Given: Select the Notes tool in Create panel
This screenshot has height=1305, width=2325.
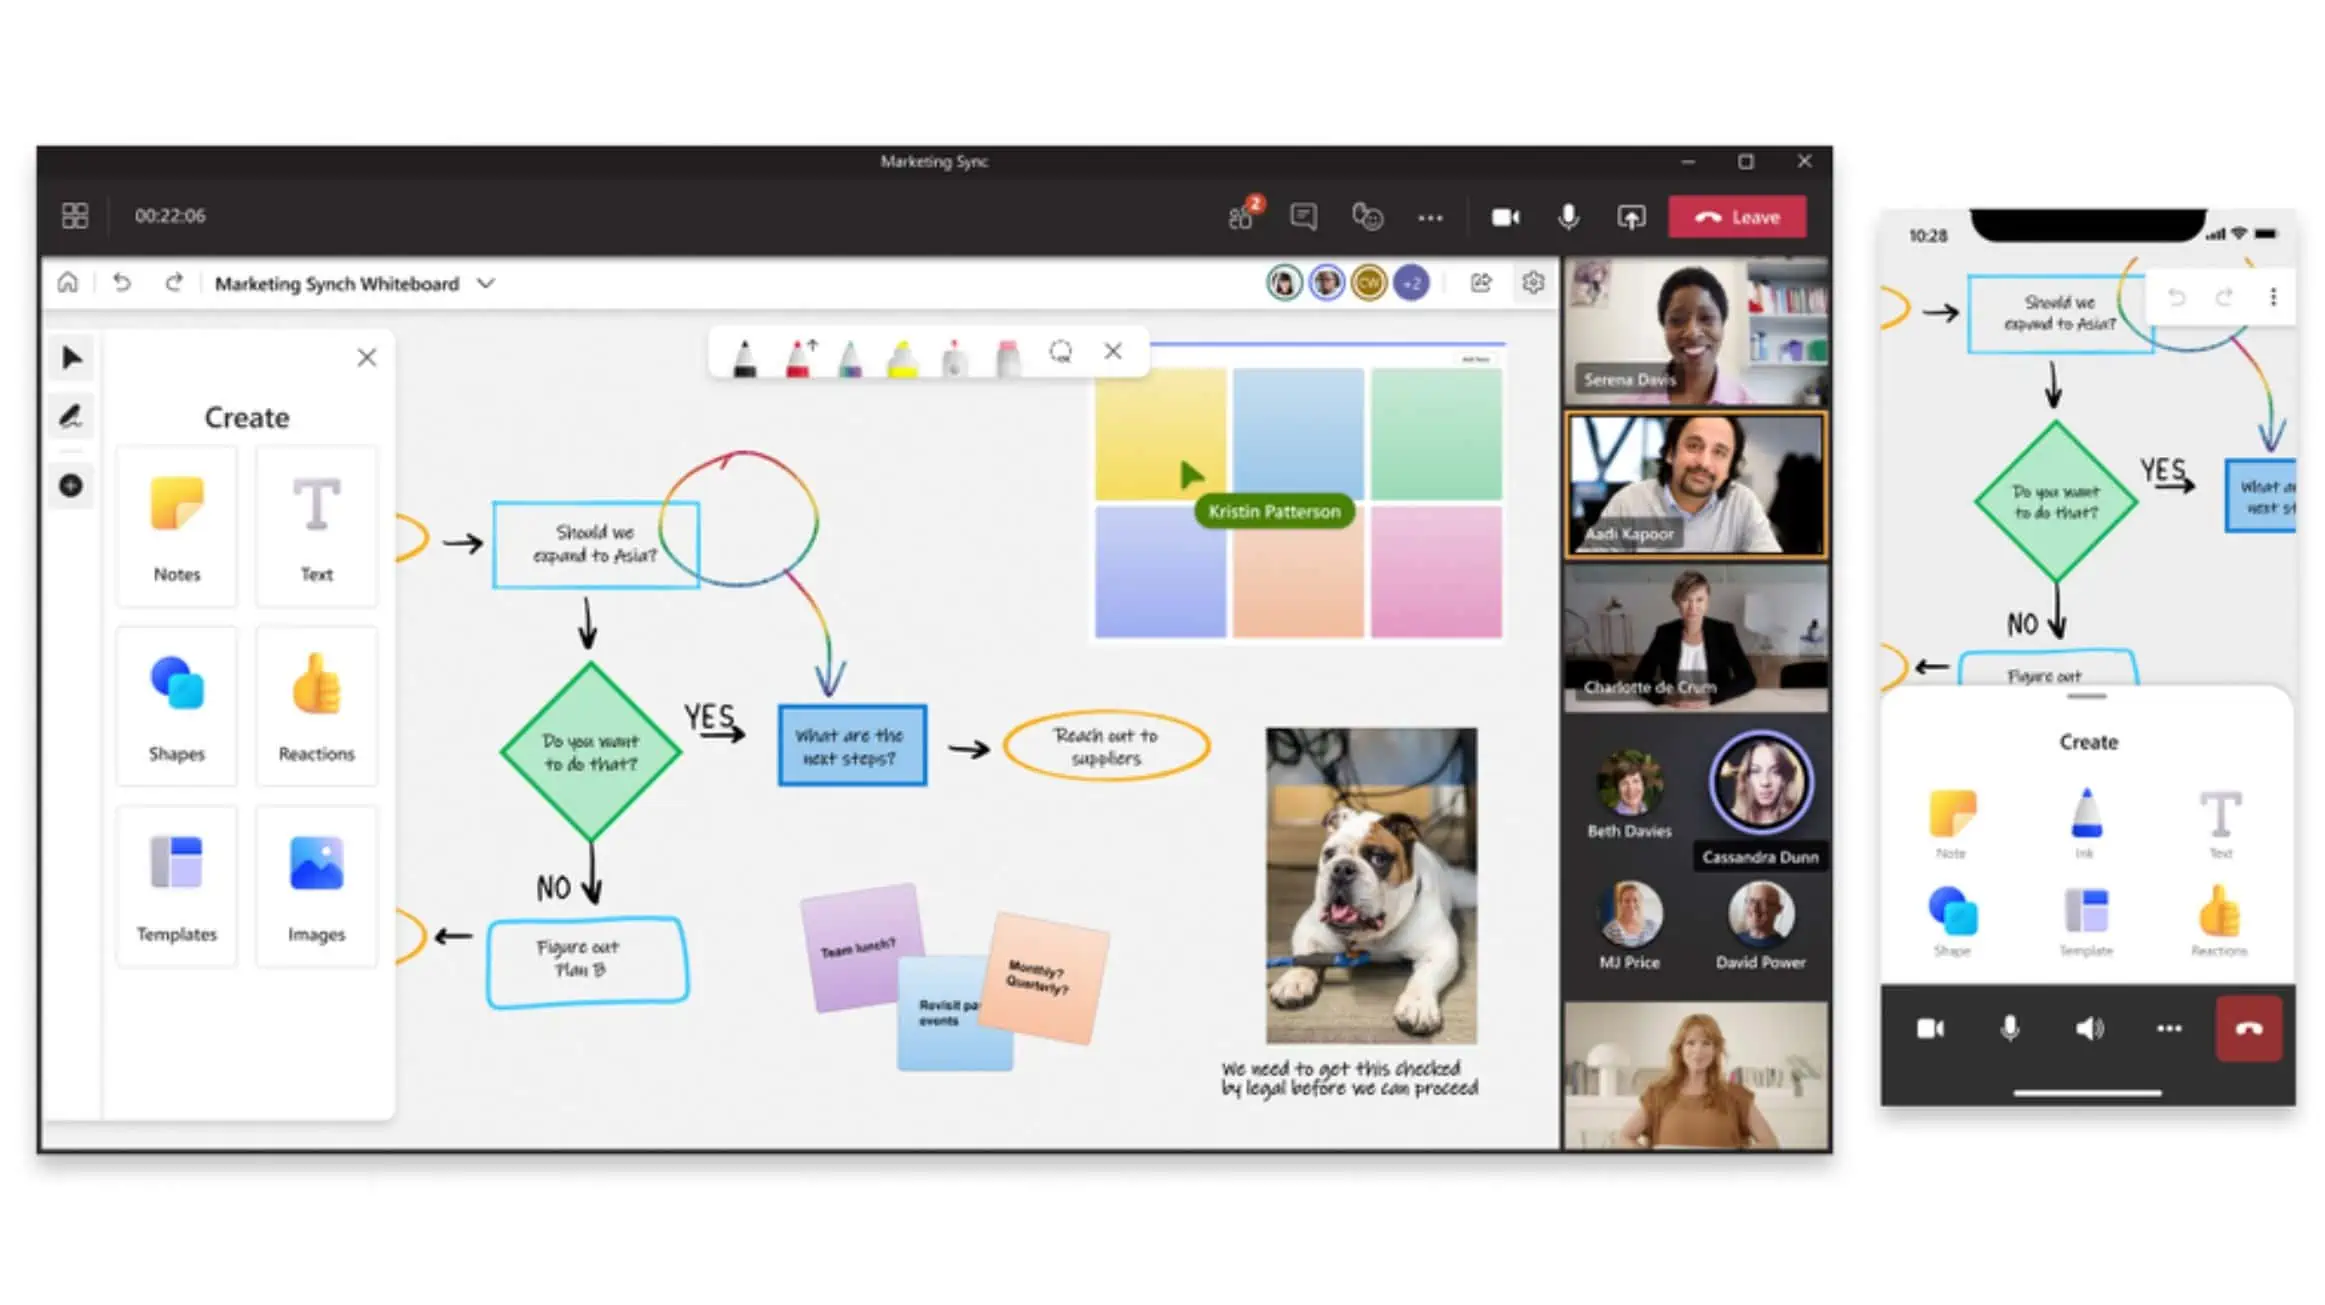Looking at the screenshot, I should point(176,519).
